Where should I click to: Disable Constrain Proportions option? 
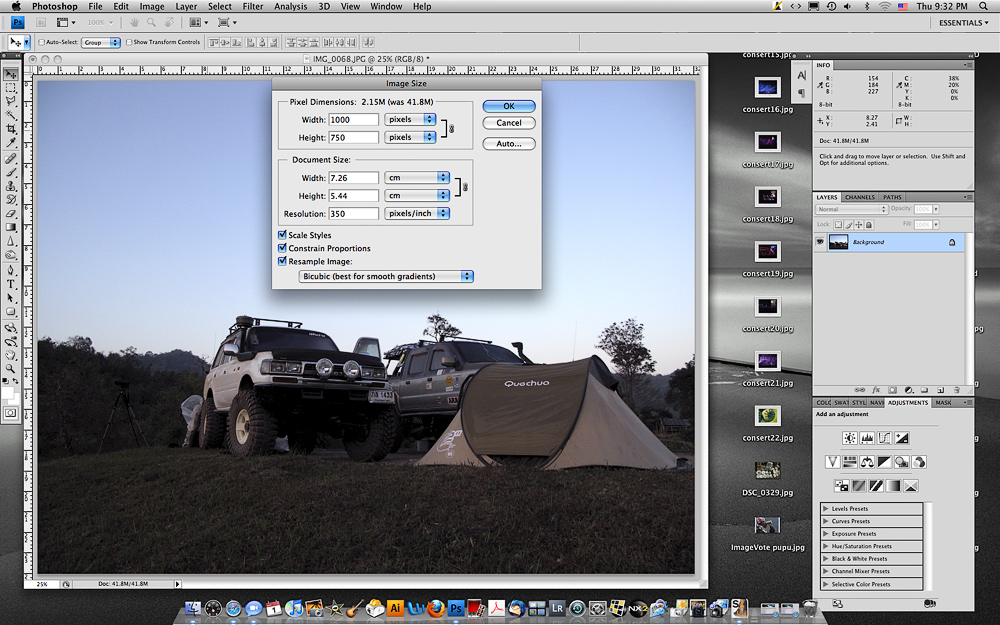[x=282, y=248]
